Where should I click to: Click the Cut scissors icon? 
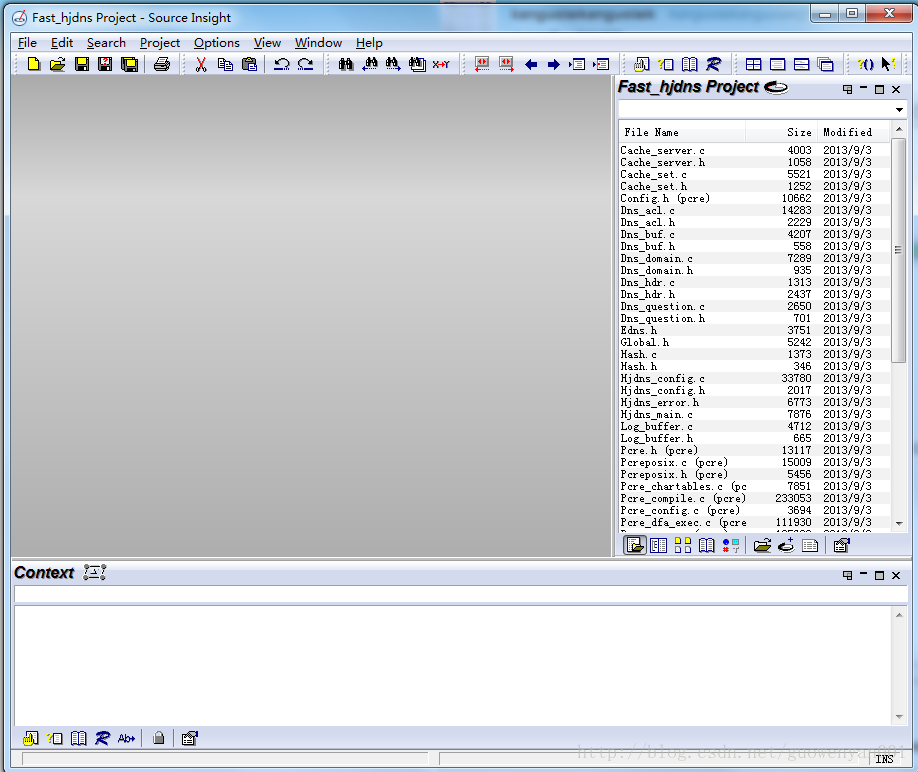pyautogui.click(x=201, y=64)
